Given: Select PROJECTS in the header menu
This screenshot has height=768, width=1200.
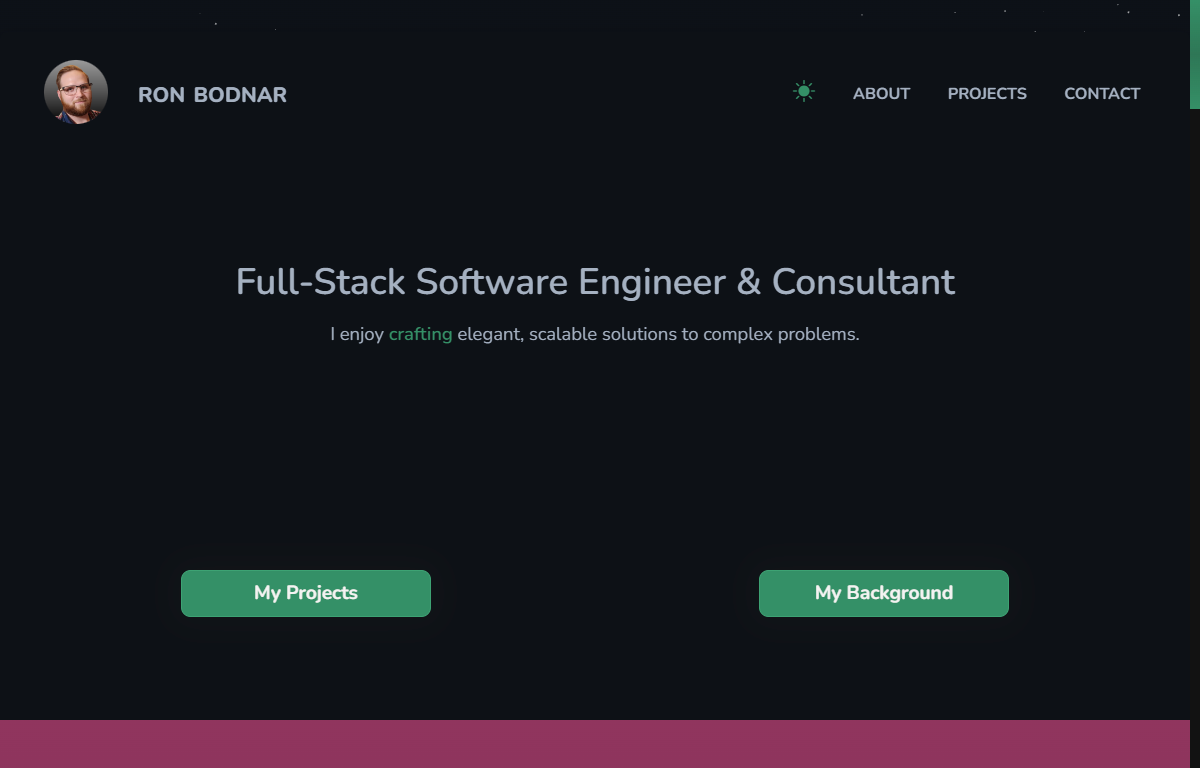Looking at the screenshot, I should (987, 93).
